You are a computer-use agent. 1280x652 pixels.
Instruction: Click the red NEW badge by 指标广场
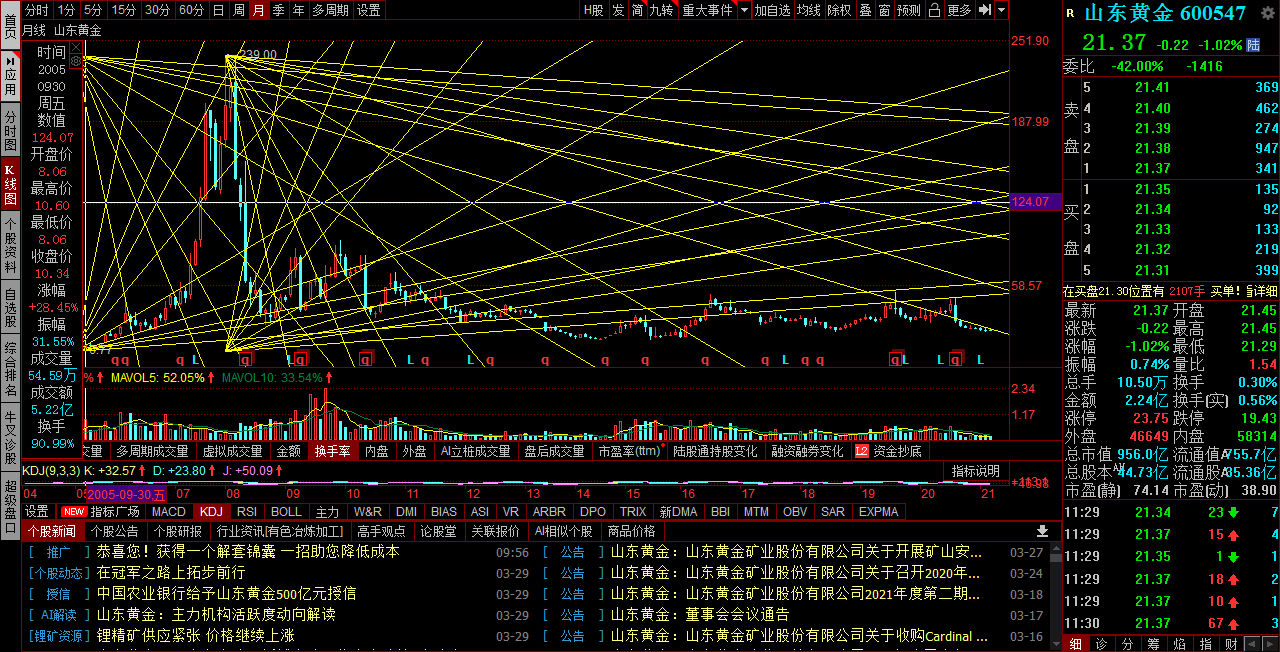[74, 512]
